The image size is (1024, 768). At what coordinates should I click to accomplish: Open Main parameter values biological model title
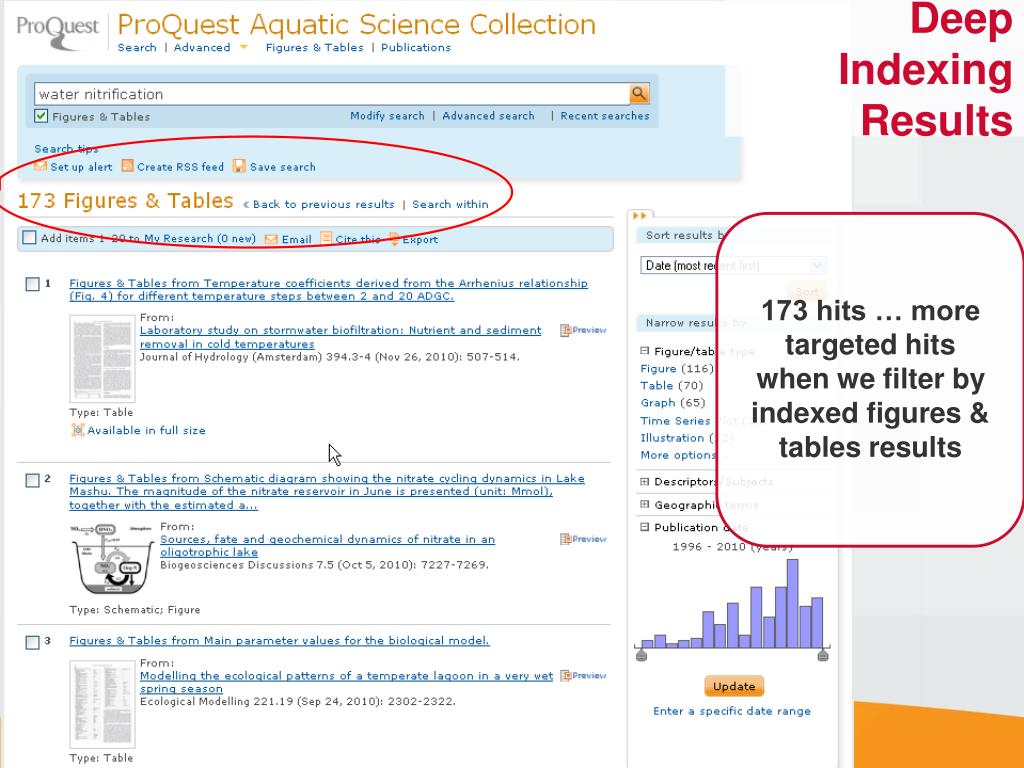[279, 641]
